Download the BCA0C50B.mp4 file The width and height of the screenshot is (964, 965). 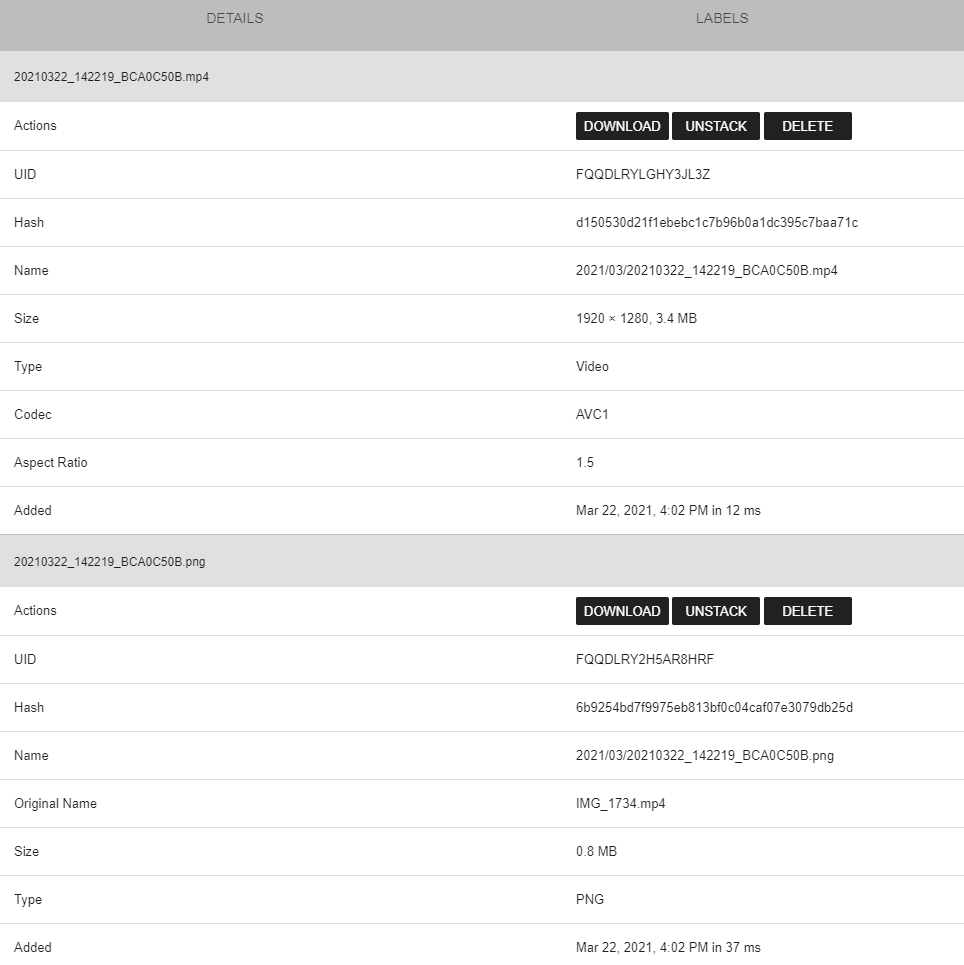[x=622, y=126]
